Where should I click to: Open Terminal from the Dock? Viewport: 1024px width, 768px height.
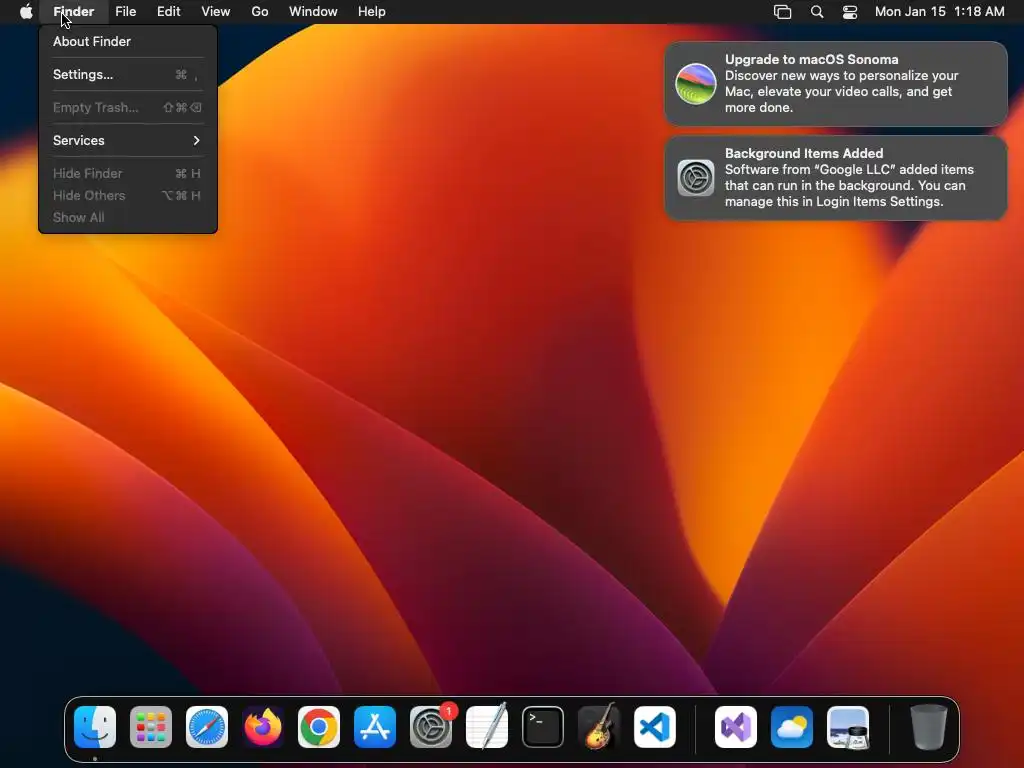point(543,727)
